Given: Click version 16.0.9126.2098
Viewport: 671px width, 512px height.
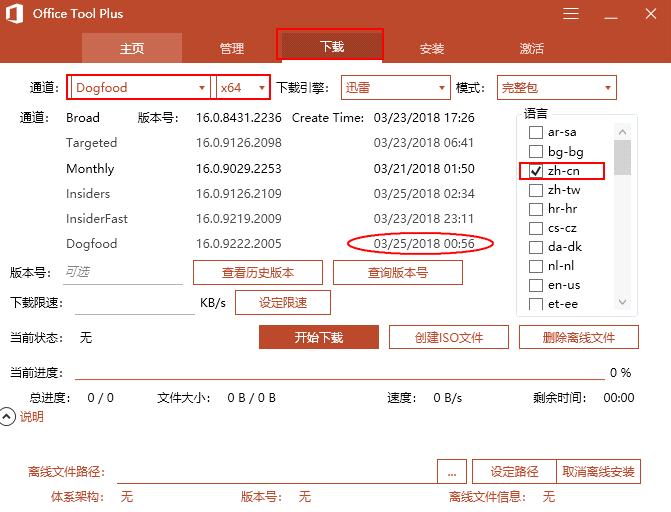Looking at the screenshot, I should coord(238,143).
